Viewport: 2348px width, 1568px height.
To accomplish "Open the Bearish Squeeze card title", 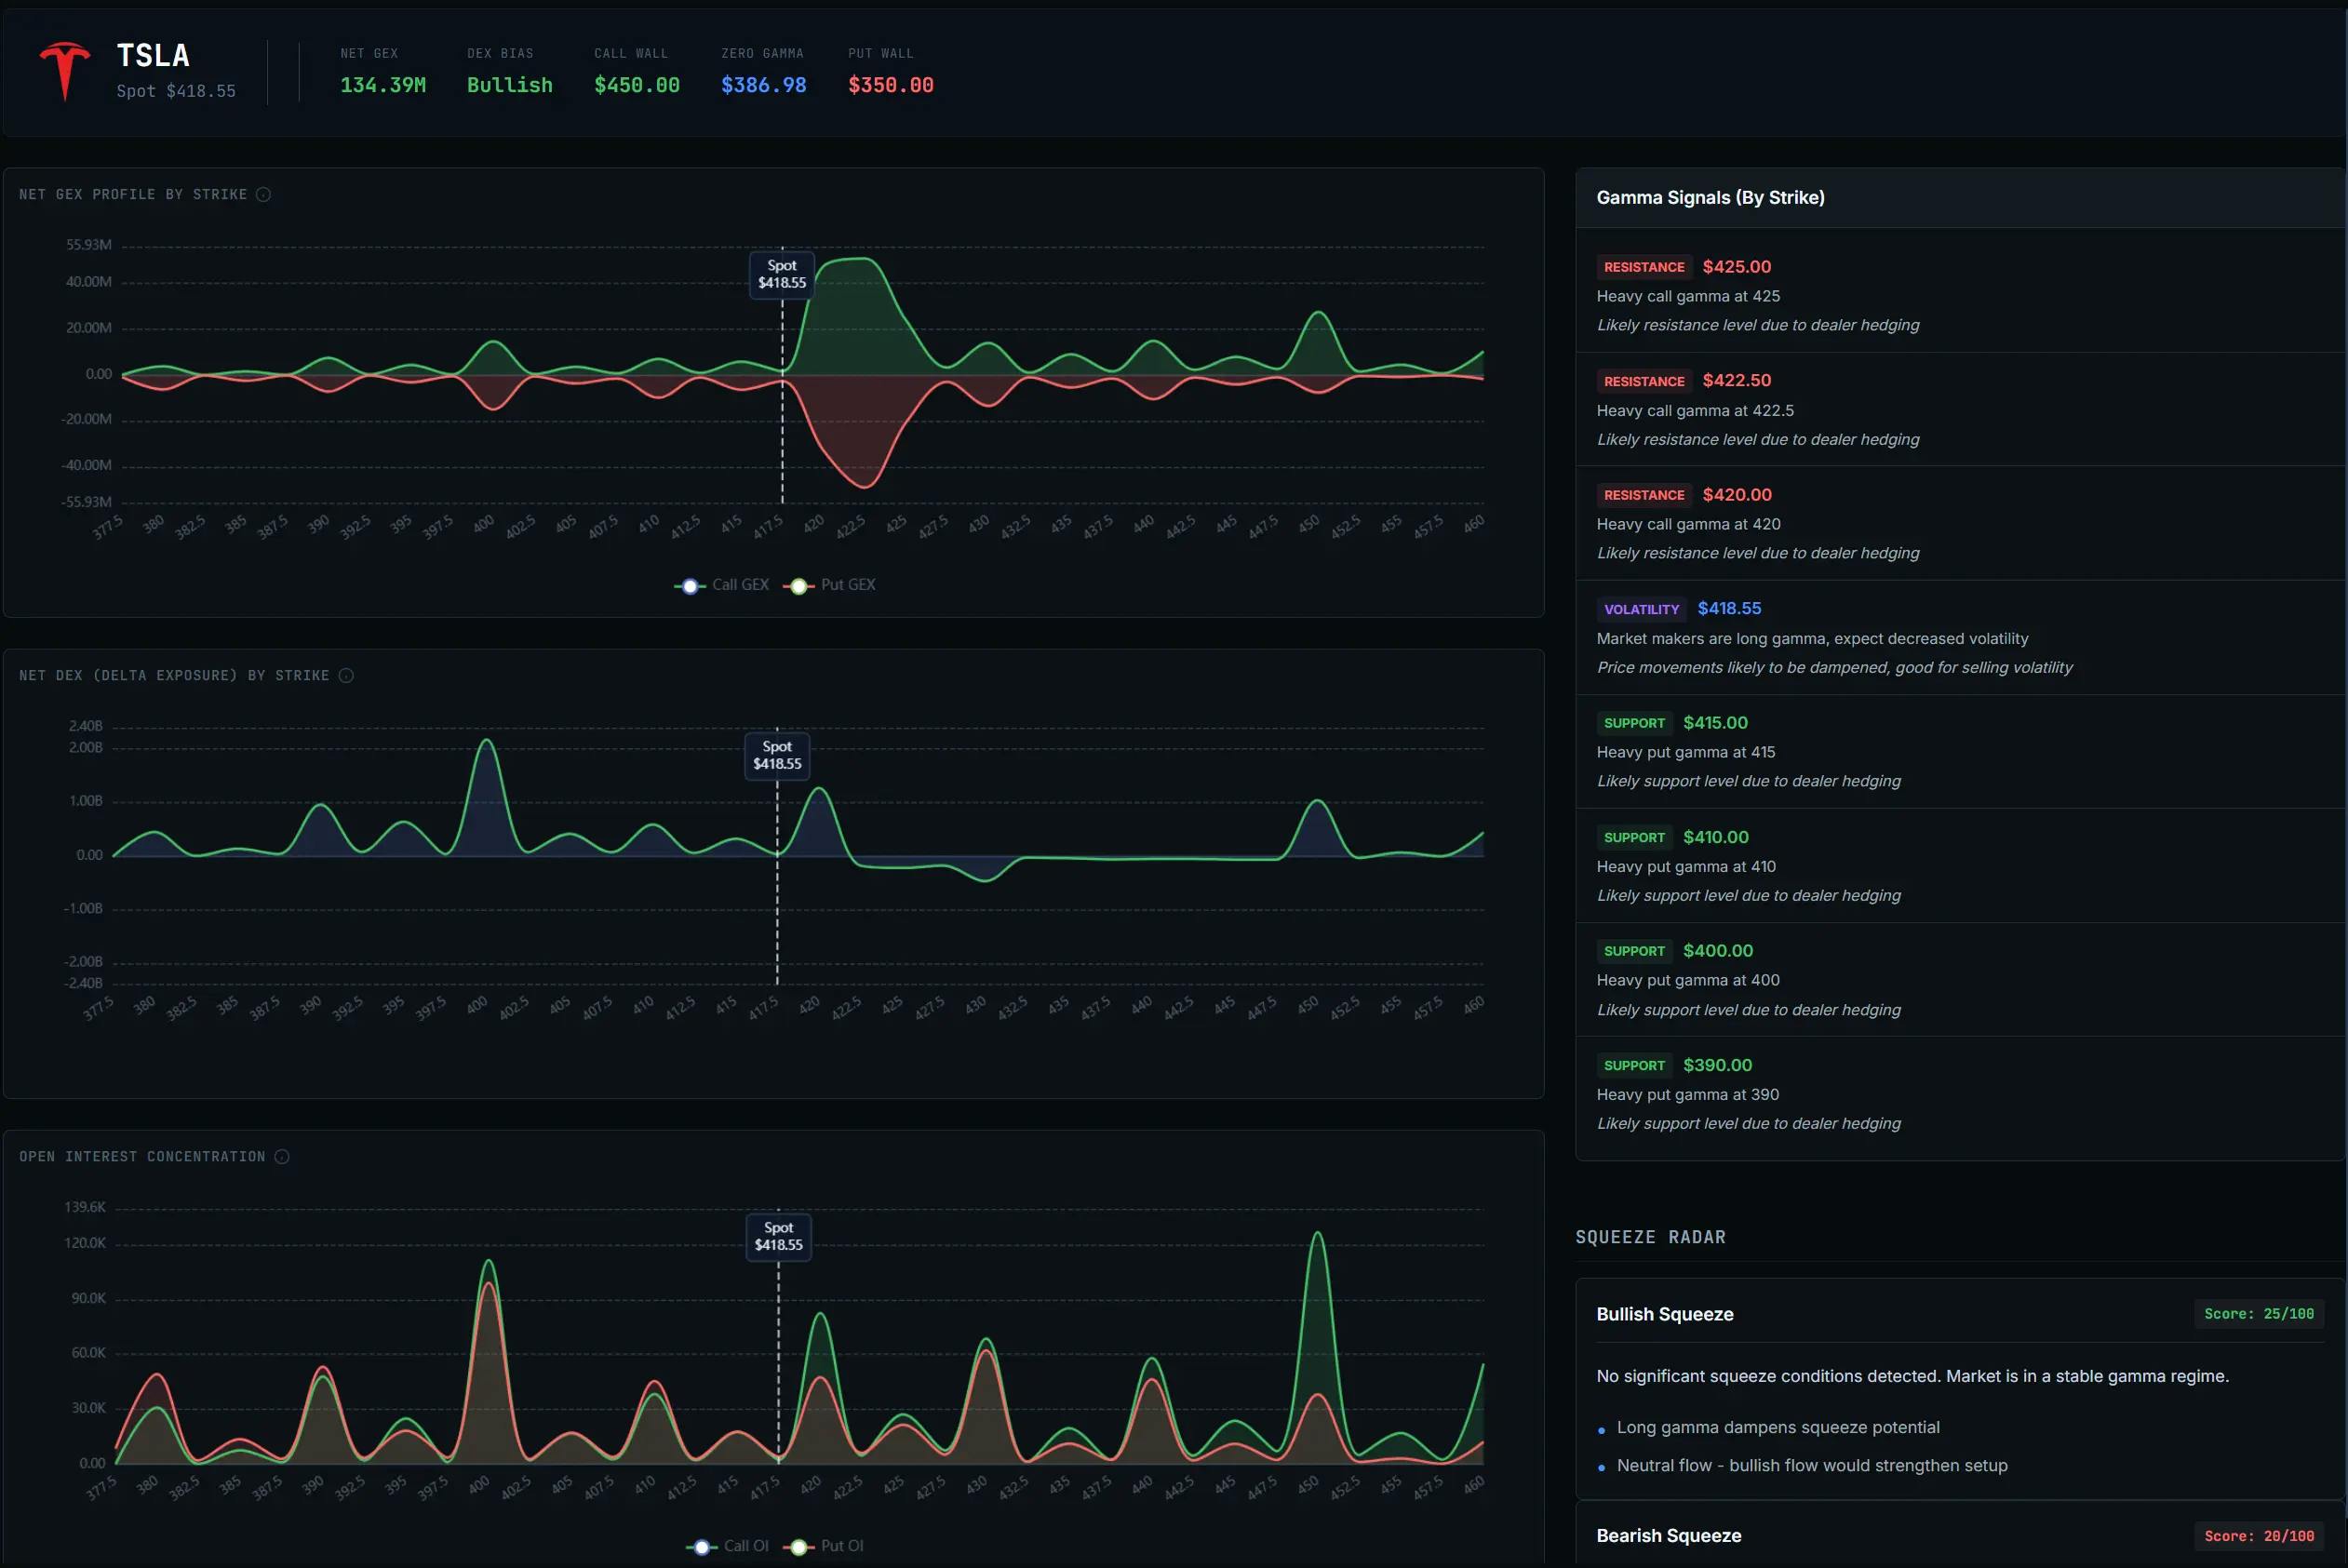I will [1669, 1536].
